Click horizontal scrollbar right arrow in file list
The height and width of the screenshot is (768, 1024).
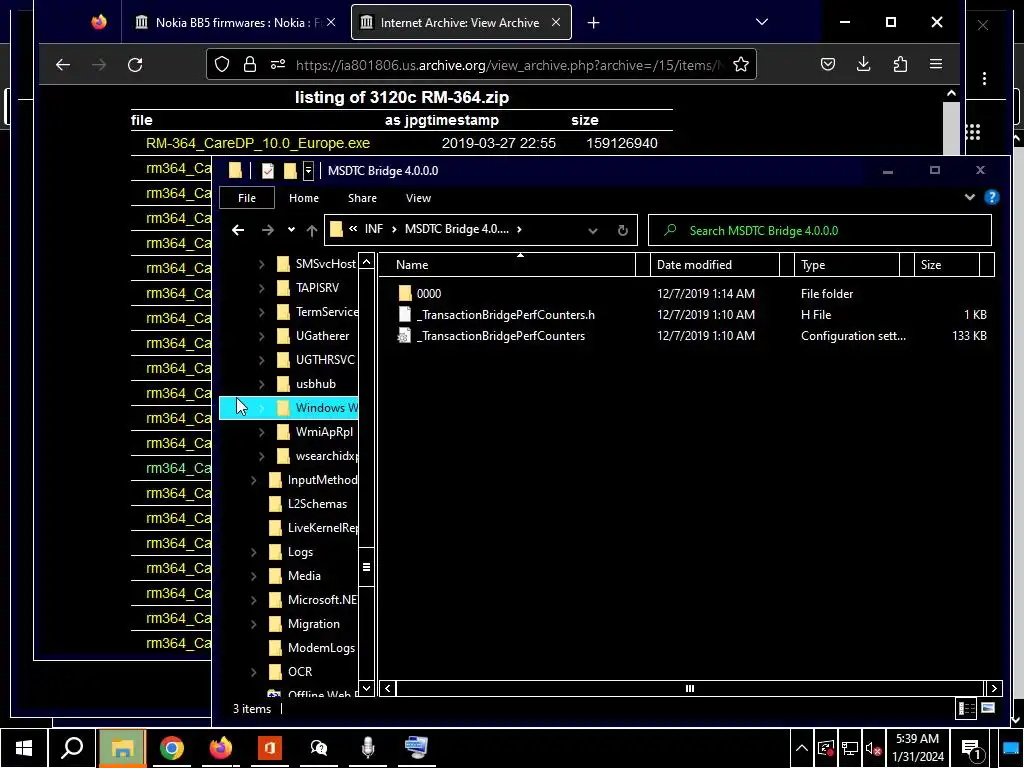pos(994,688)
